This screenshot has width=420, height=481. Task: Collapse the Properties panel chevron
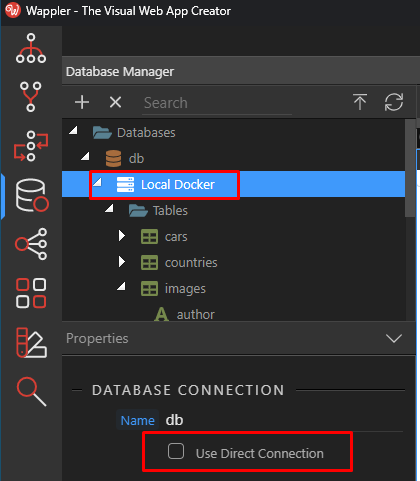tap(394, 338)
